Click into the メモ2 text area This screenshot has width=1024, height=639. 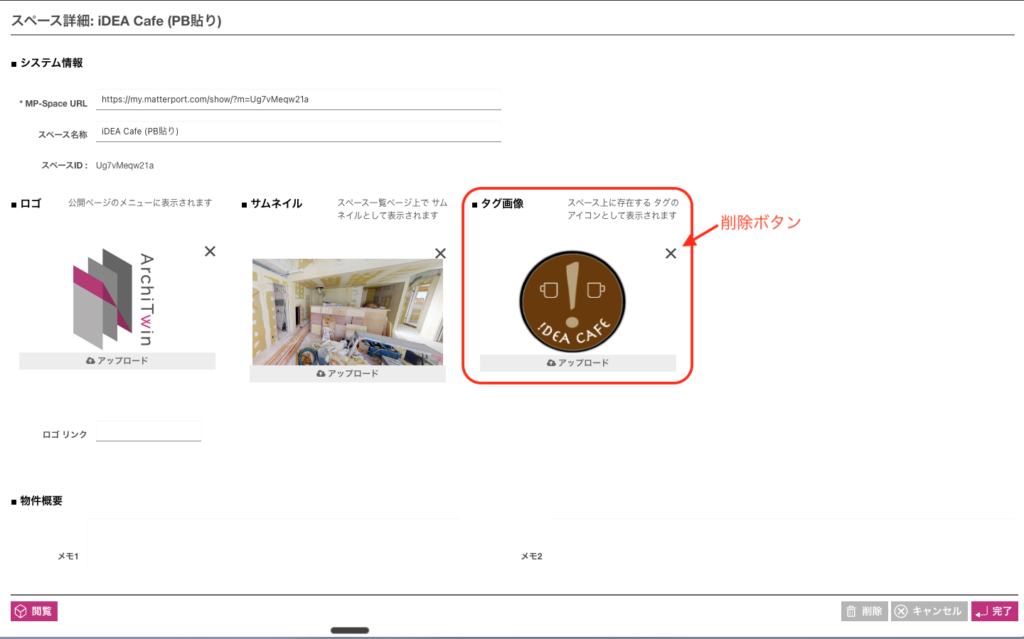pos(780,553)
